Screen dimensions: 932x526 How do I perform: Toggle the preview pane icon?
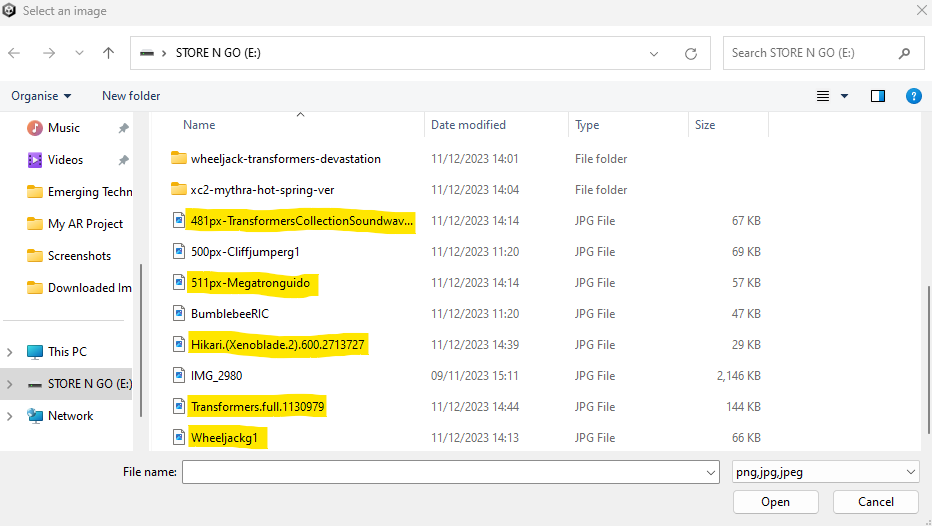[x=877, y=96]
